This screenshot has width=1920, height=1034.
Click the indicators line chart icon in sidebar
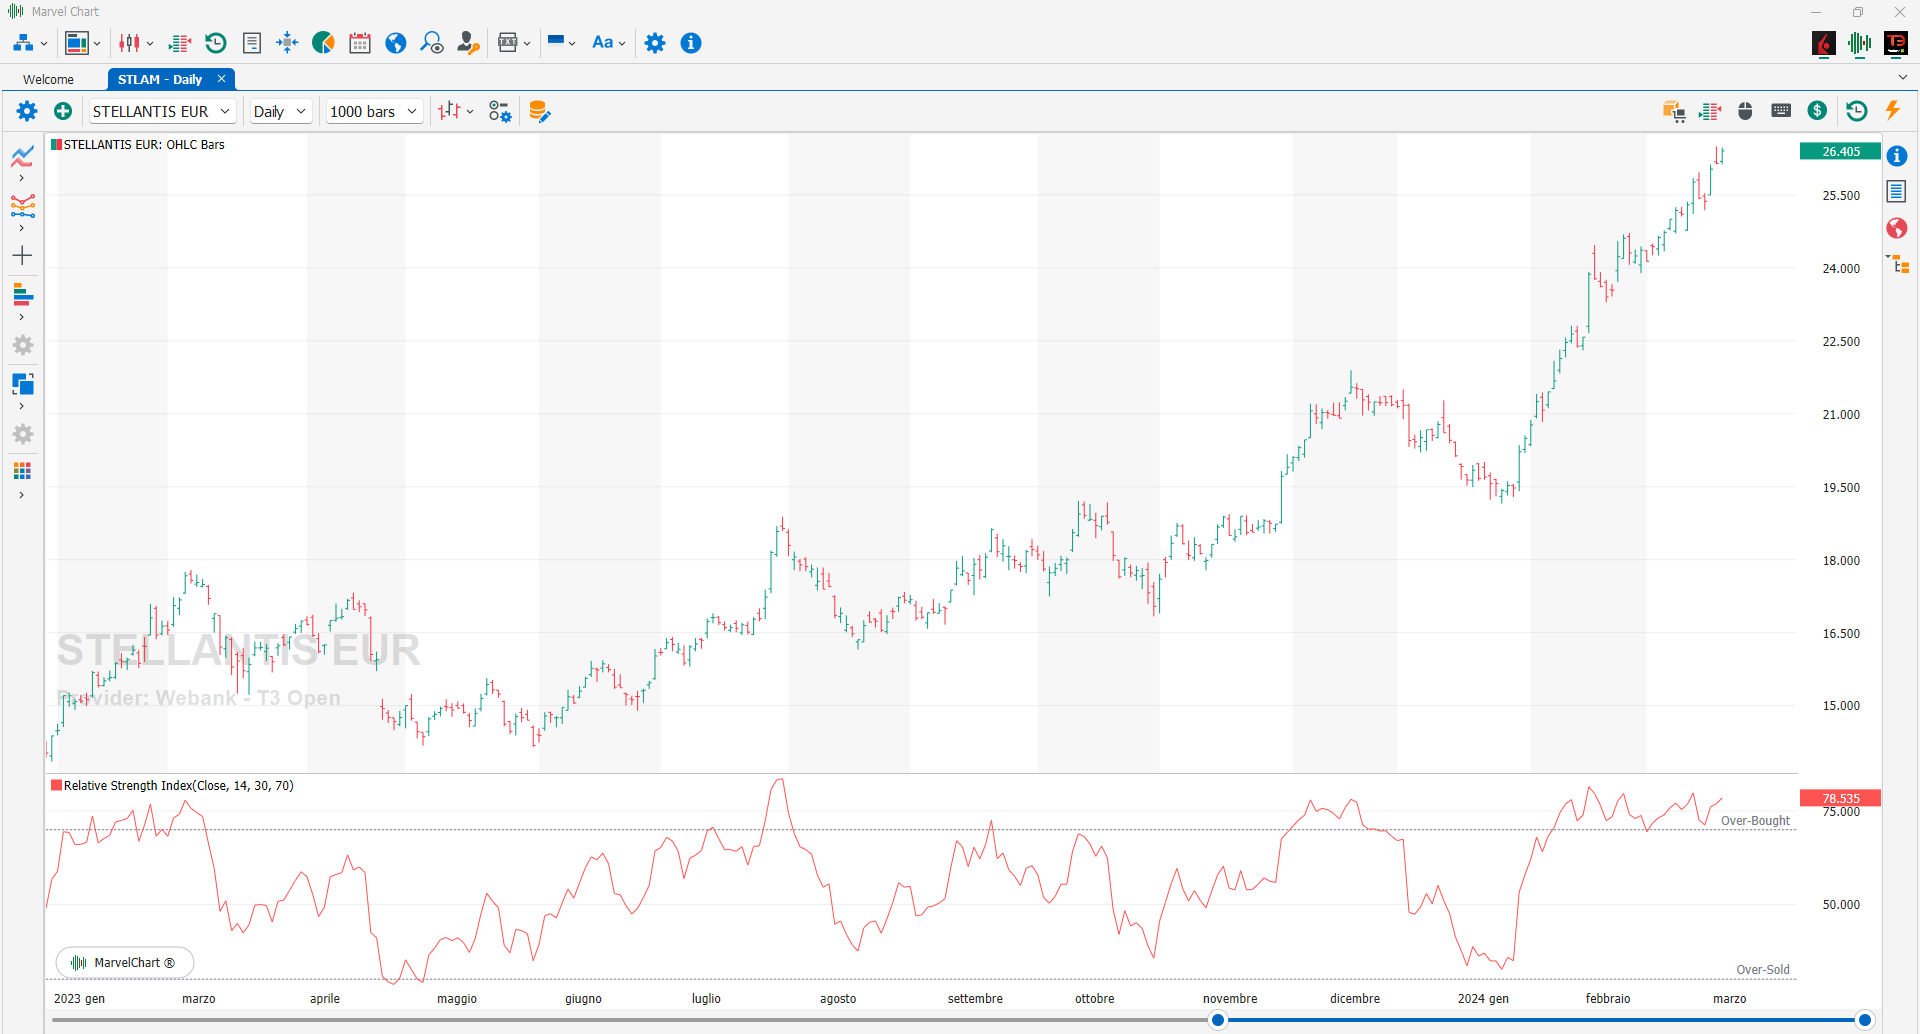point(22,156)
